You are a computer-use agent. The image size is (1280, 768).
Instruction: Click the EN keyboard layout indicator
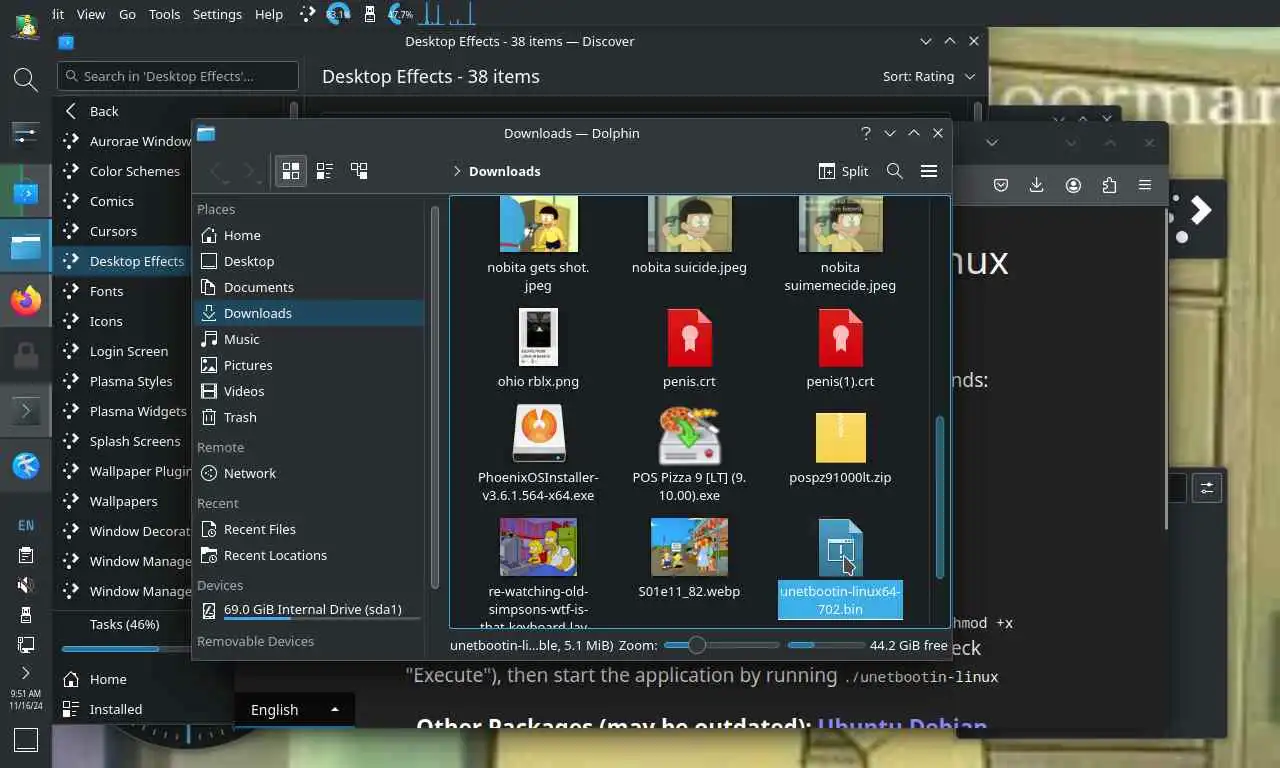(x=26, y=525)
